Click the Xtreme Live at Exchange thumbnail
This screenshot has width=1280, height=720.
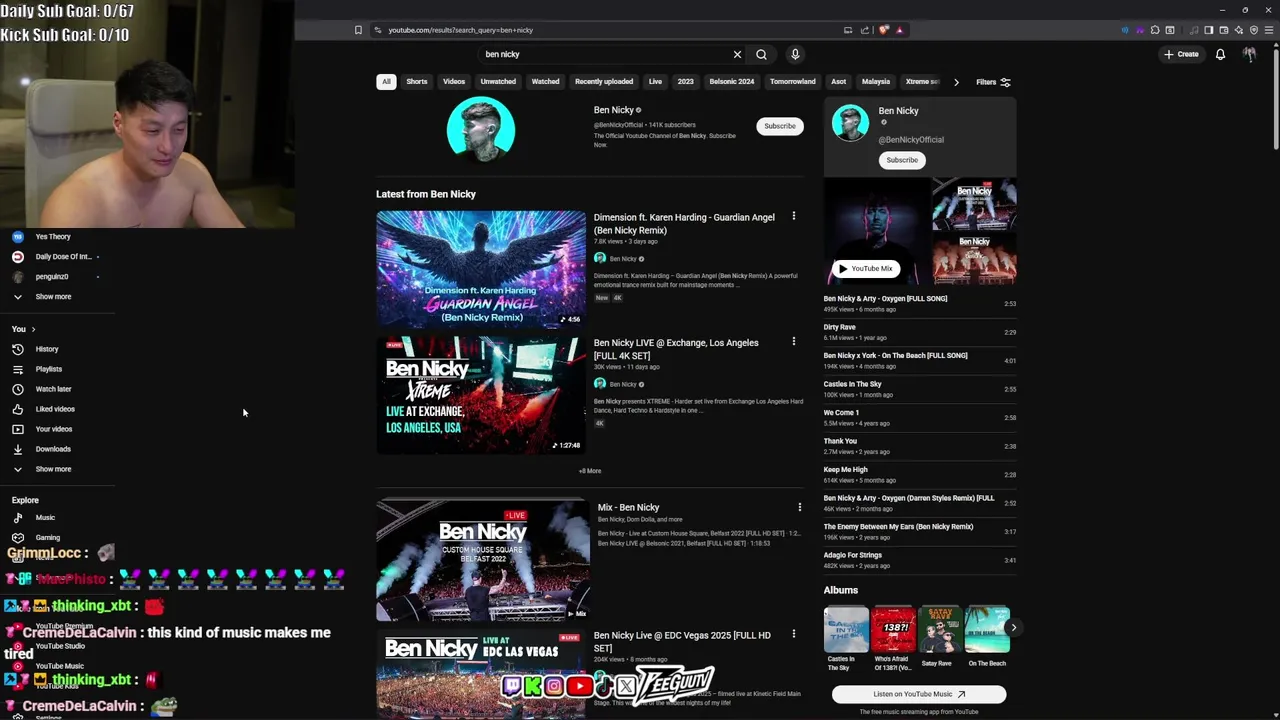tap(481, 394)
